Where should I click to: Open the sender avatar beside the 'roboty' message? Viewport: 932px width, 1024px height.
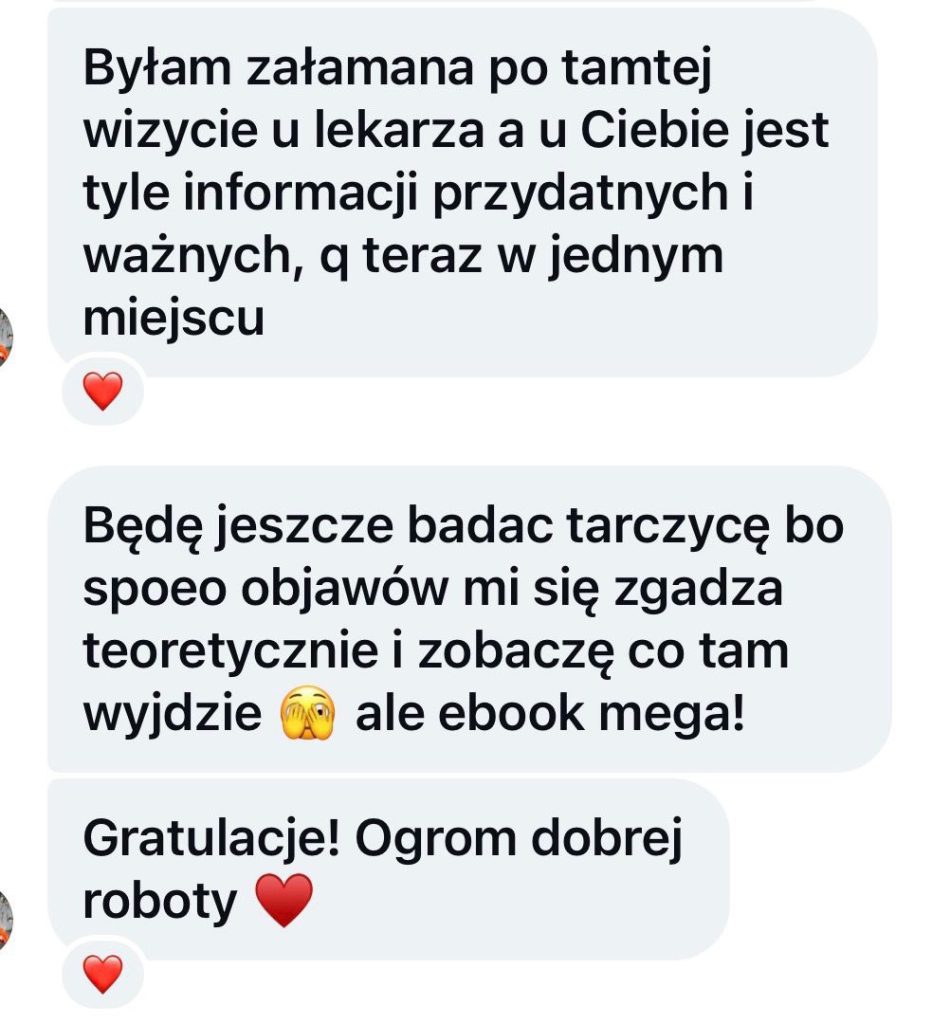click(5, 920)
